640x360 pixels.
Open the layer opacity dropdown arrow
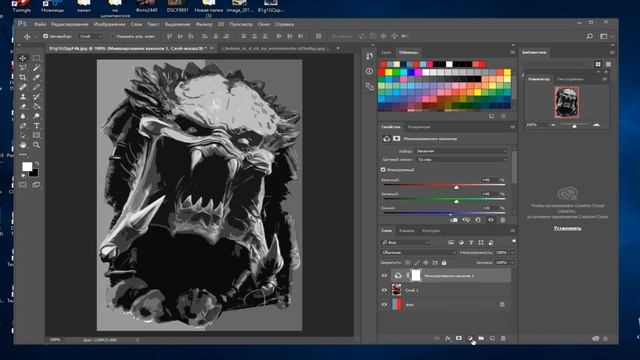click(512, 253)
